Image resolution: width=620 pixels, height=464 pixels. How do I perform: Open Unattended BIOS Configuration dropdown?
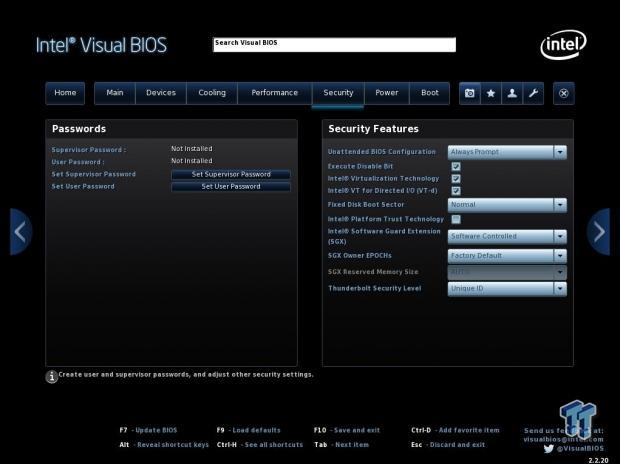tap(507, 152)
